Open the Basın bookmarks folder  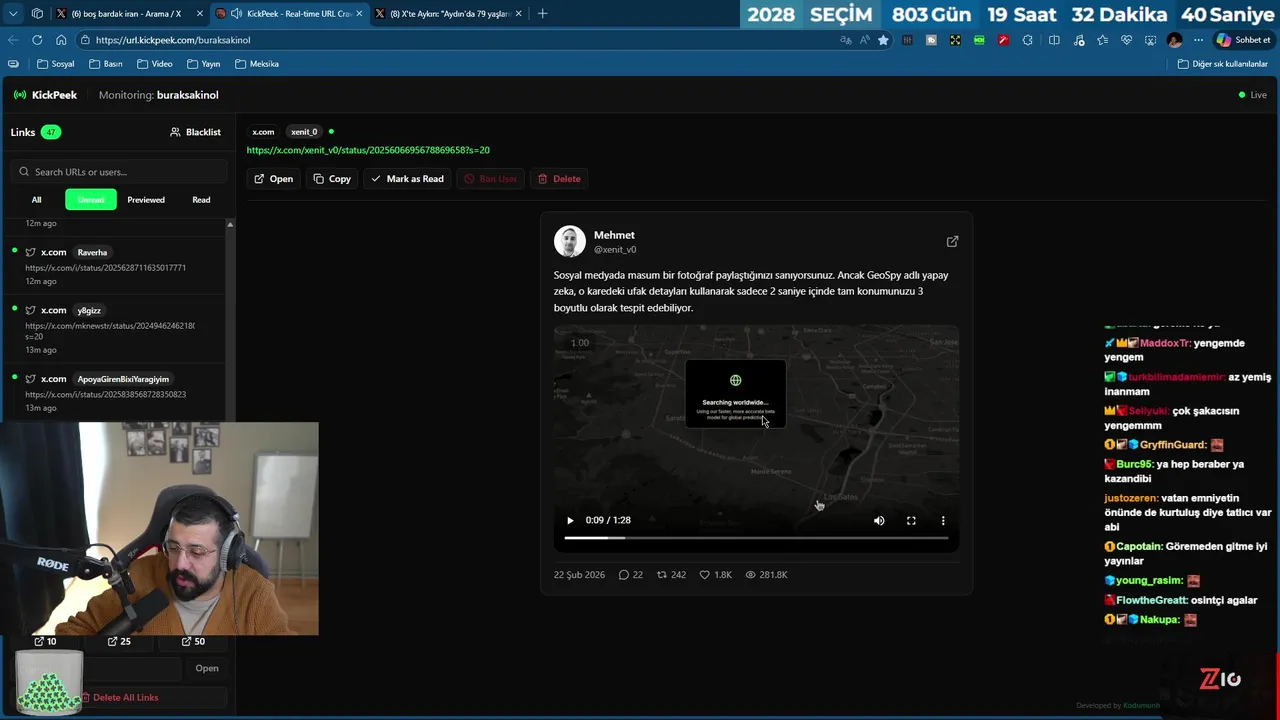click(106, 64)
